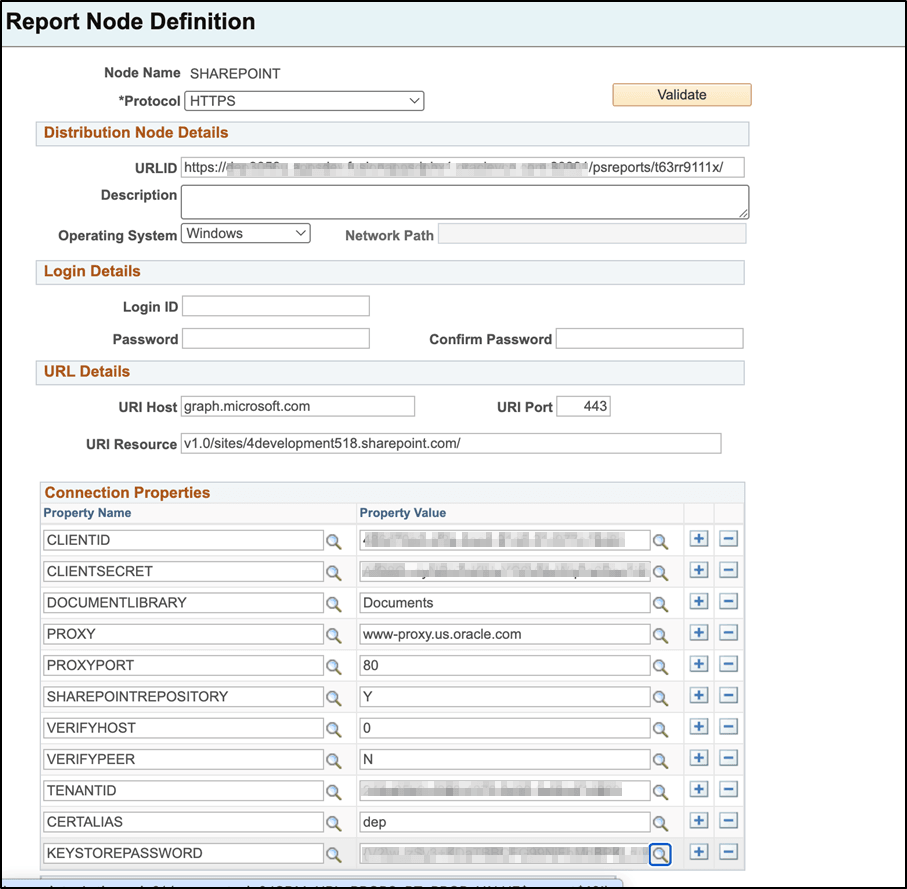This screenshot has height=889, width=907.
Task: Delete the TENANTID property row
Action: click(x=728, y=789)
